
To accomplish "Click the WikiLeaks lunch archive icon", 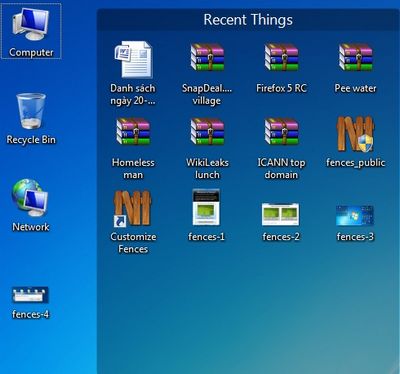I will pos(207,131).
